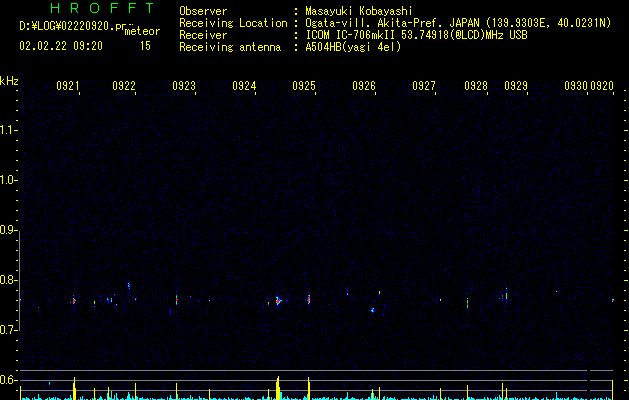Screen dimensions: 629x400
Task: Select the 0925 time marker
Action: tap(304, 85)
